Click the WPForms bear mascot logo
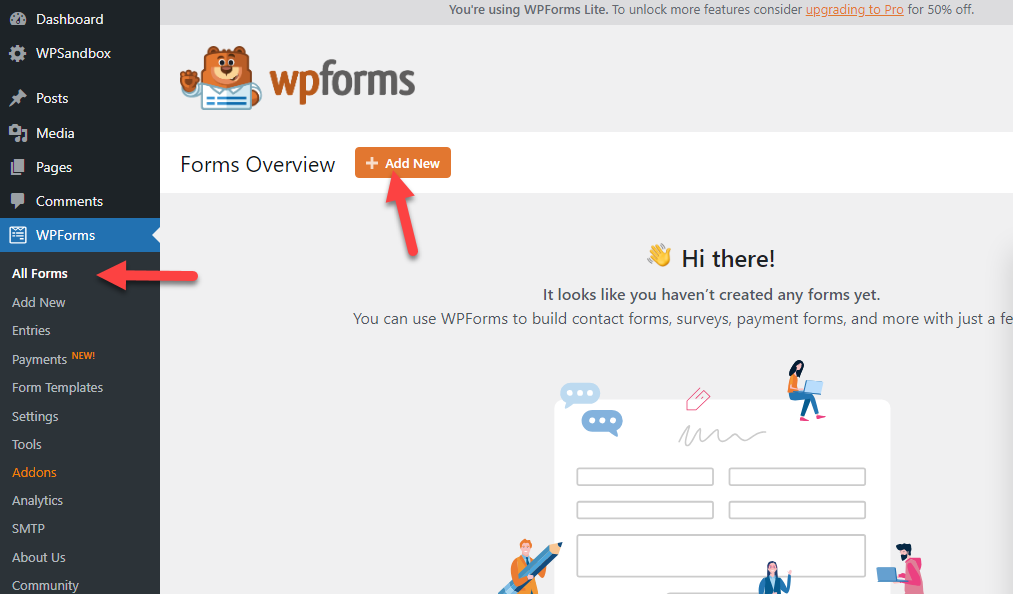This screenshot has width=1013, height=594. tap(220, 78)
